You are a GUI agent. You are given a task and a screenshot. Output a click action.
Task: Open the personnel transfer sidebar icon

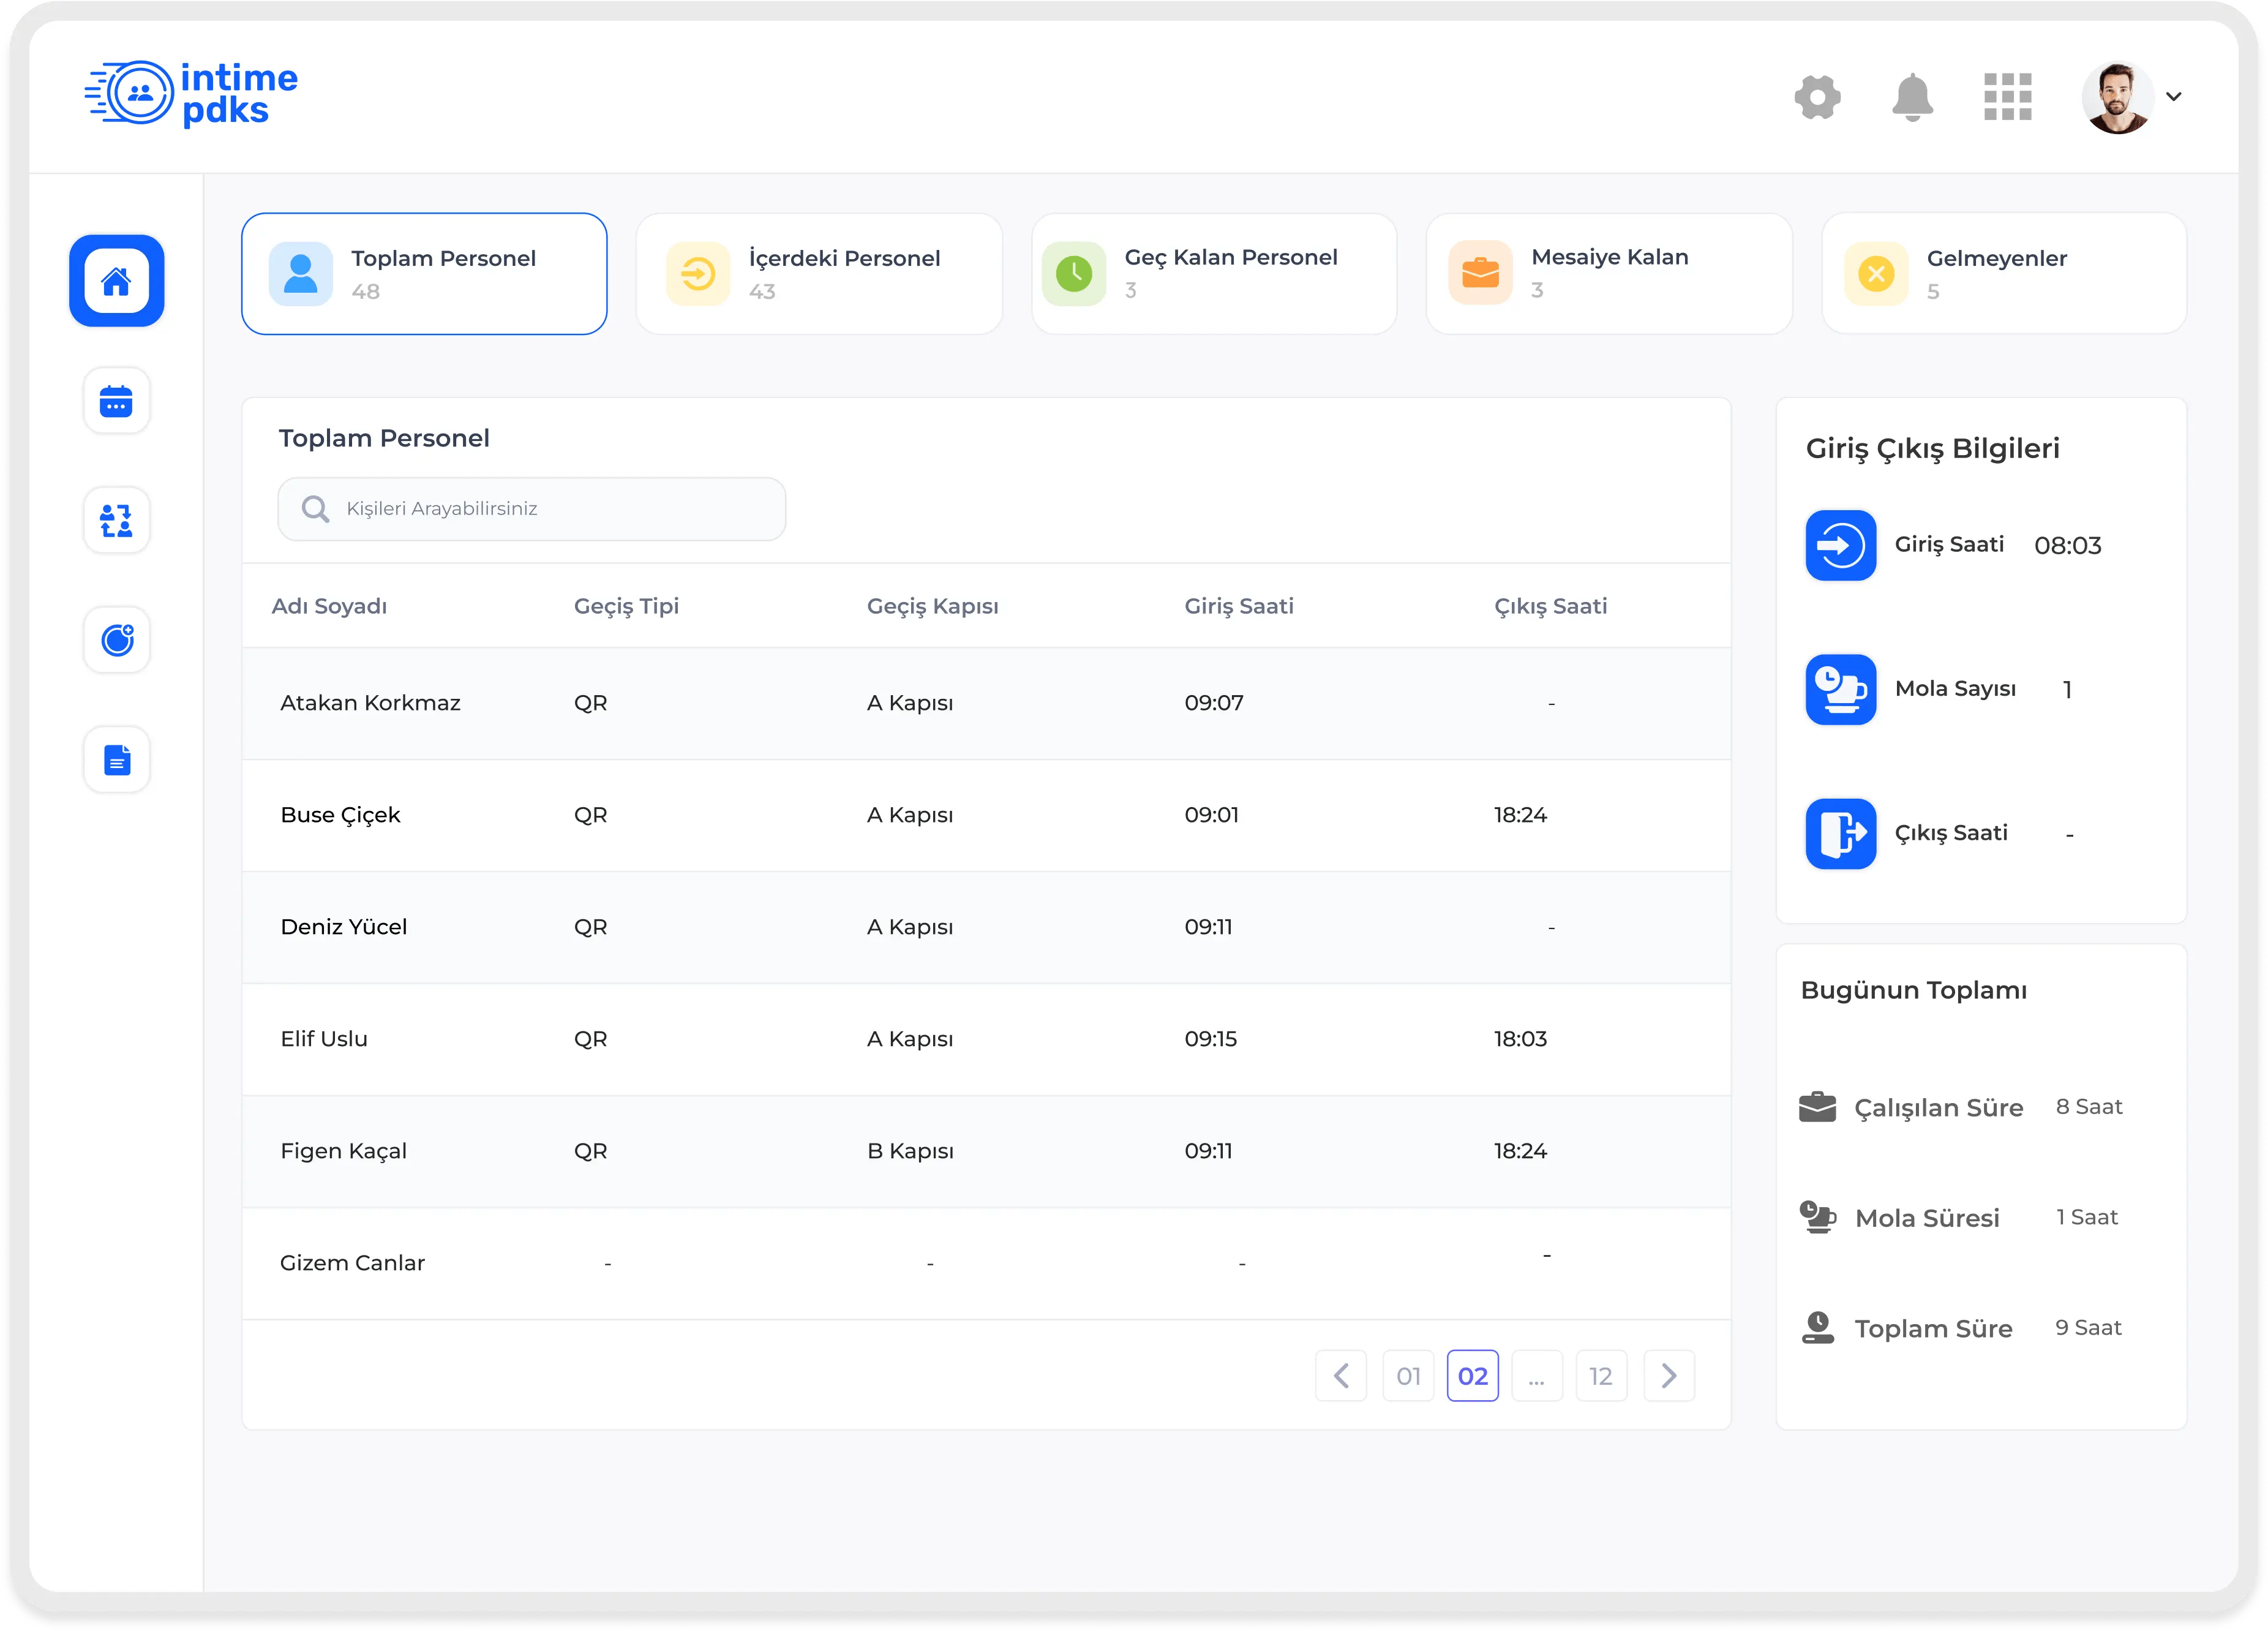point(117,521)
